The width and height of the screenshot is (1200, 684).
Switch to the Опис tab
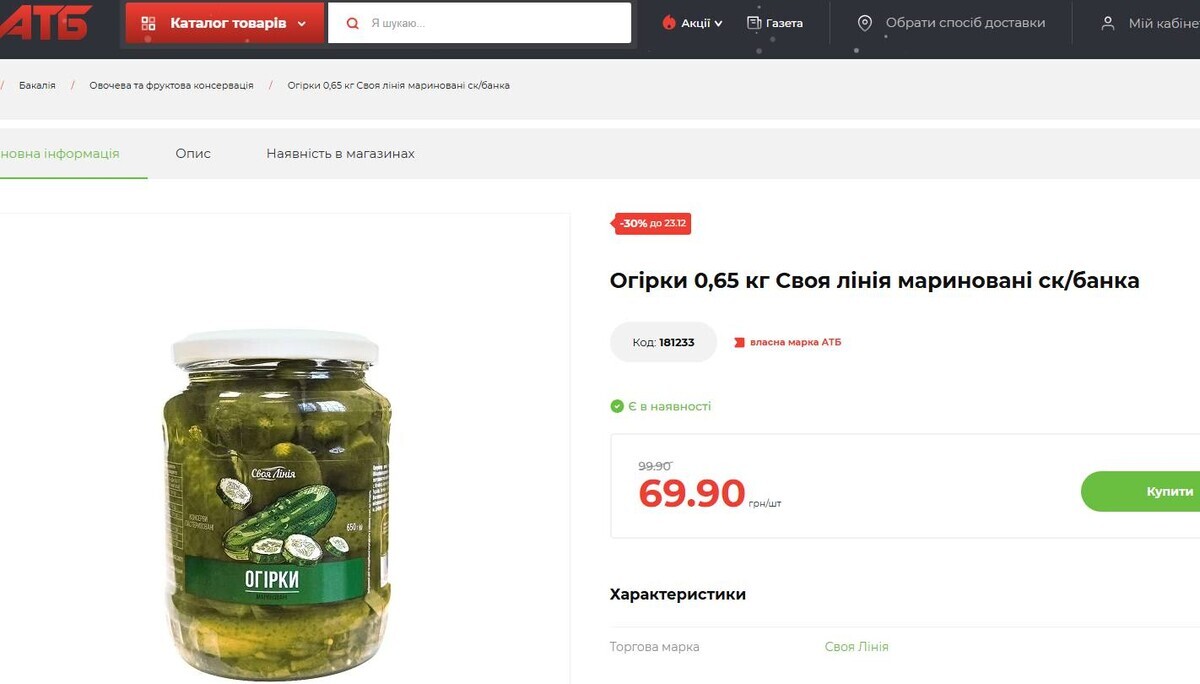click(x=193, y=153)
